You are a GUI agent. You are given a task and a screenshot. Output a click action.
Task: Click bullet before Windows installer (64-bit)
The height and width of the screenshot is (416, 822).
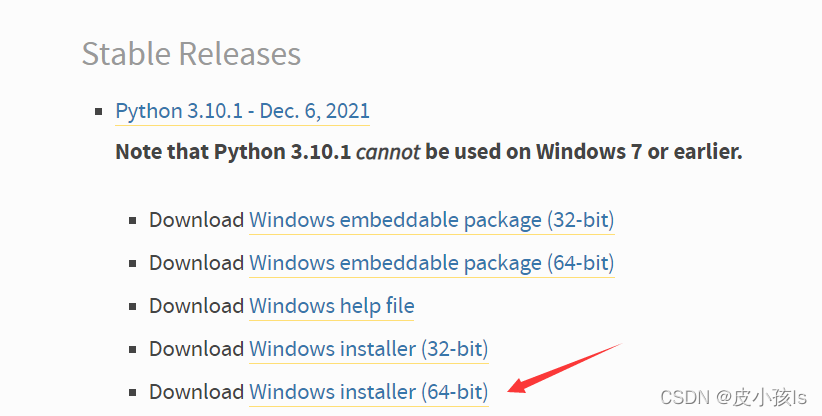point(132,393)
